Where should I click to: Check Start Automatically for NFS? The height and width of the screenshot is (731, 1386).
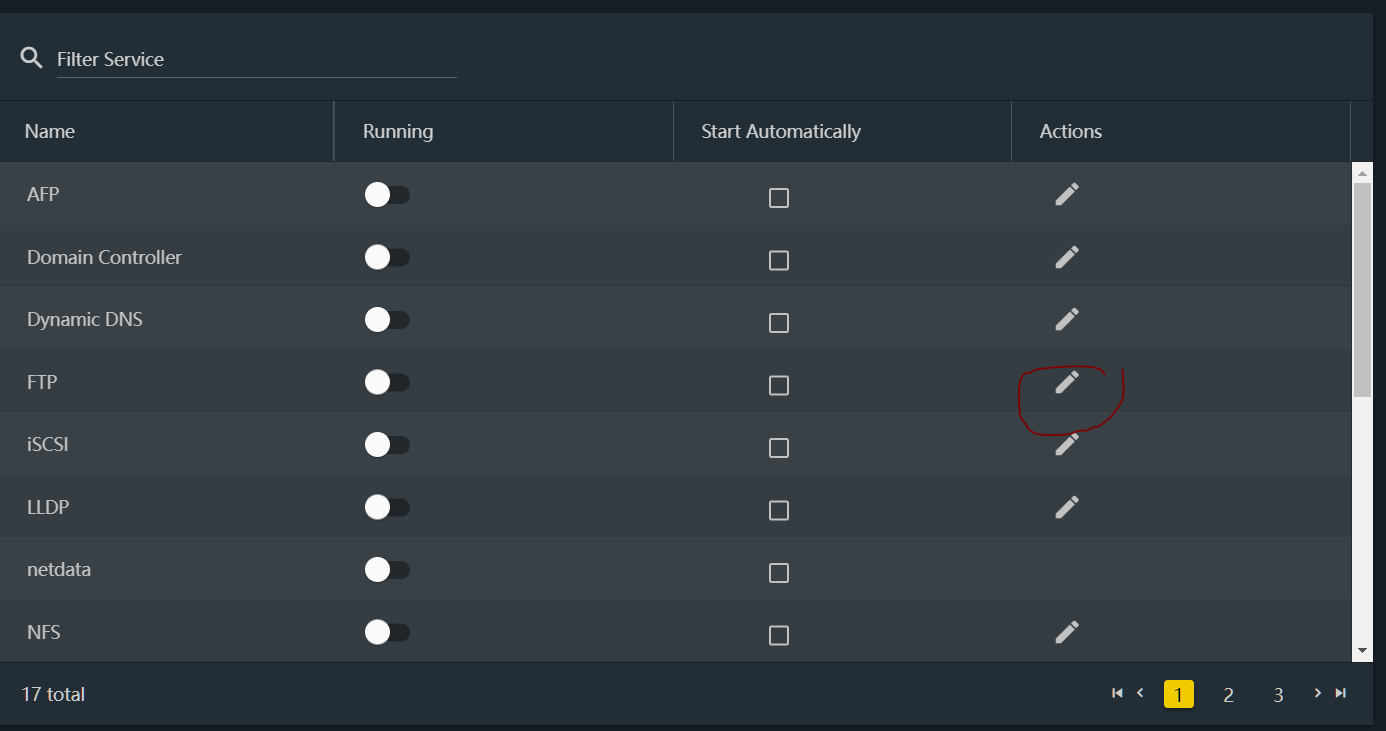coord(779,635)
